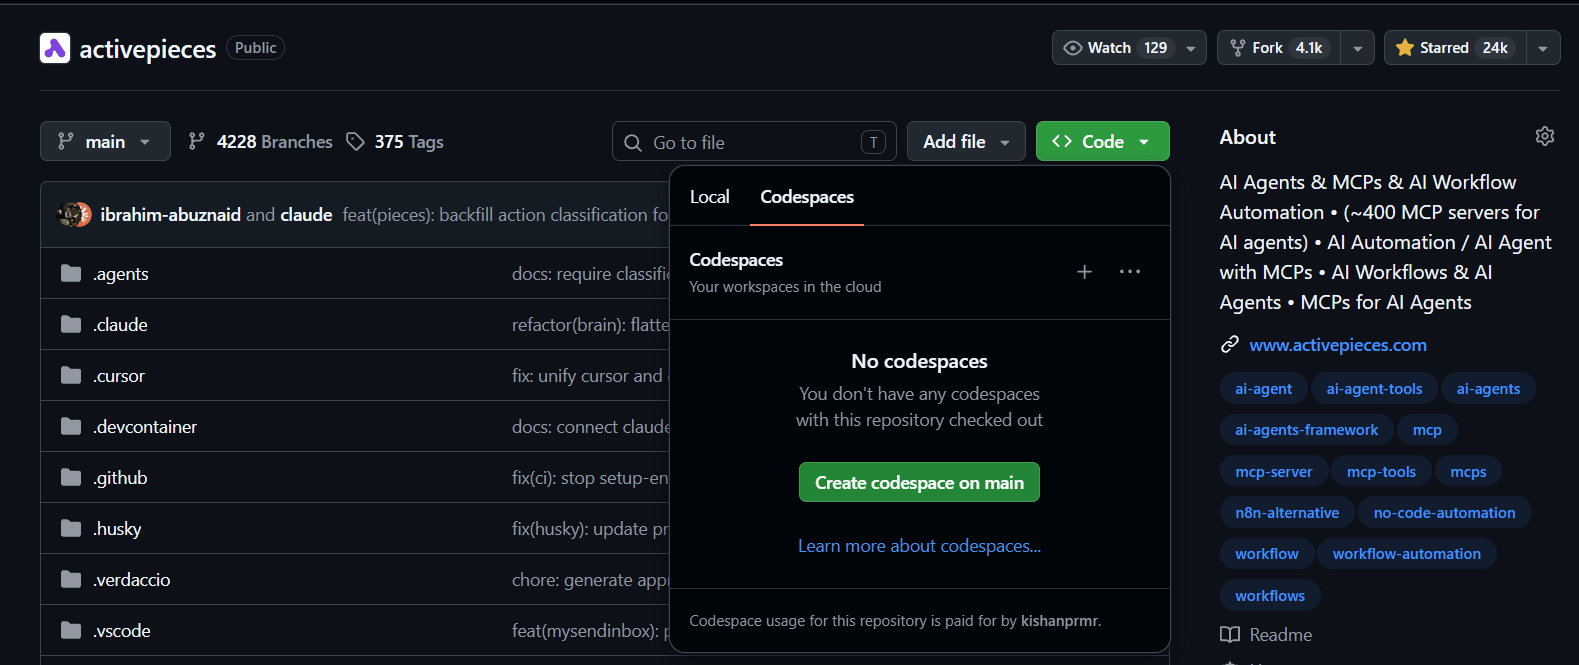
Task: Click the .devcontainer folder icon
Action: [71, 426]
